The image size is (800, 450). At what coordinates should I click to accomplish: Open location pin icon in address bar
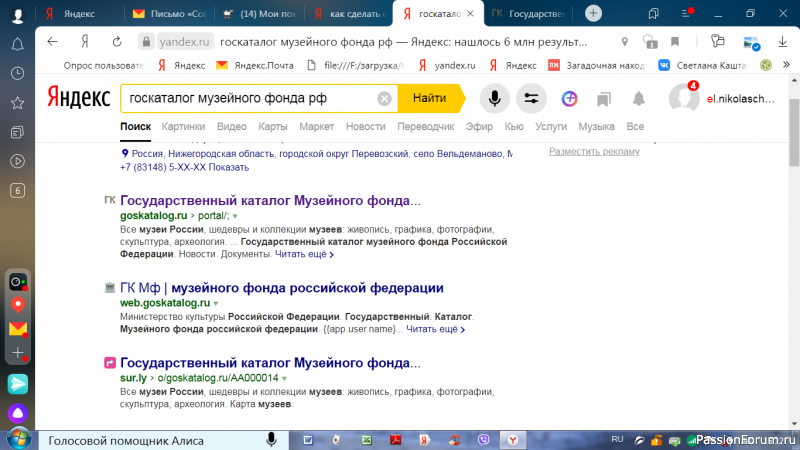coord(624,42)
